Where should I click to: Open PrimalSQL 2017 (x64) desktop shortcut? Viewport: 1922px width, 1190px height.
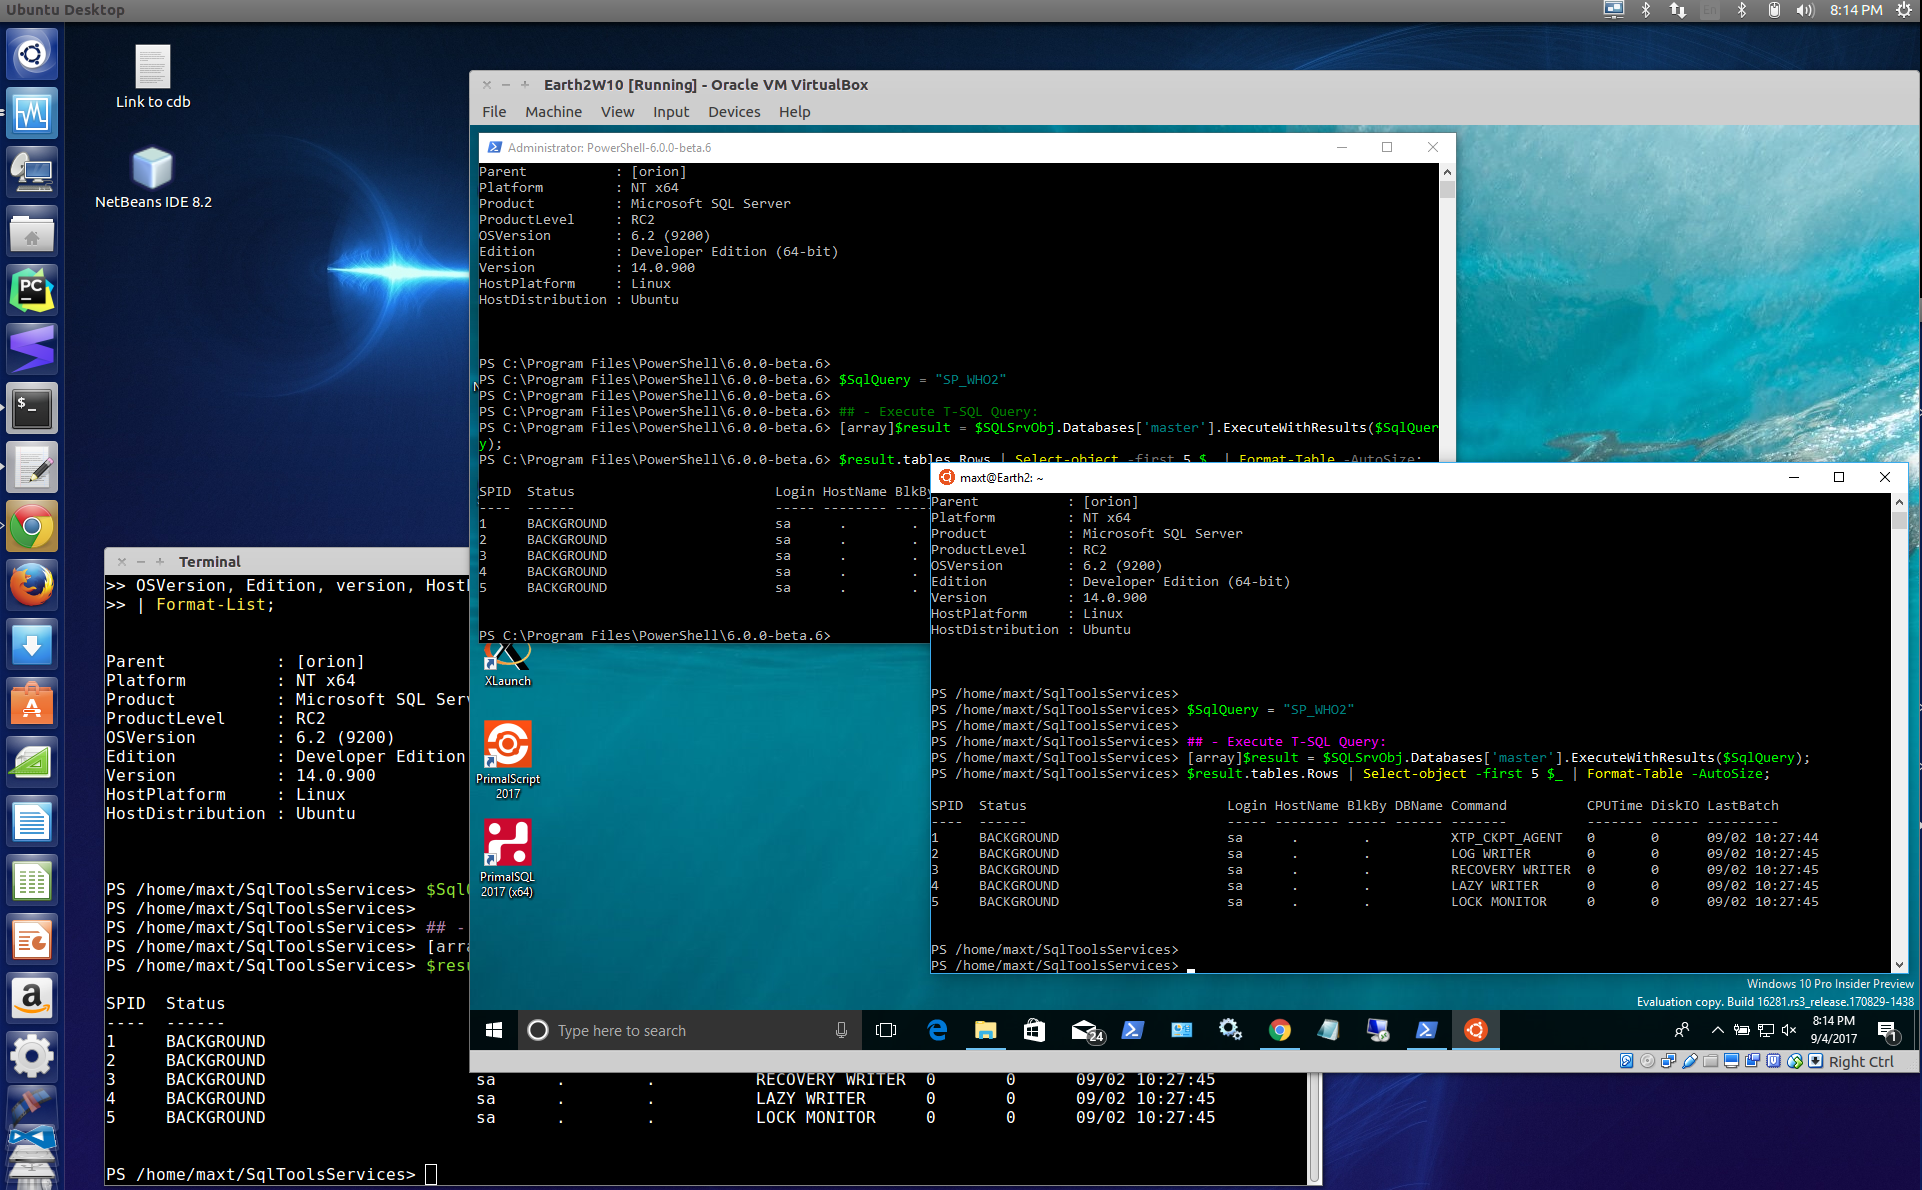[x=508, y=858]
